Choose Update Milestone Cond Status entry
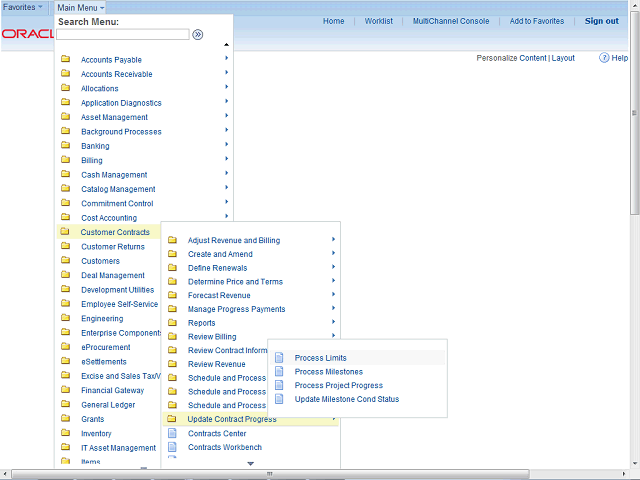The height and width of the screenshot is (480, 640). pos(347,399)
